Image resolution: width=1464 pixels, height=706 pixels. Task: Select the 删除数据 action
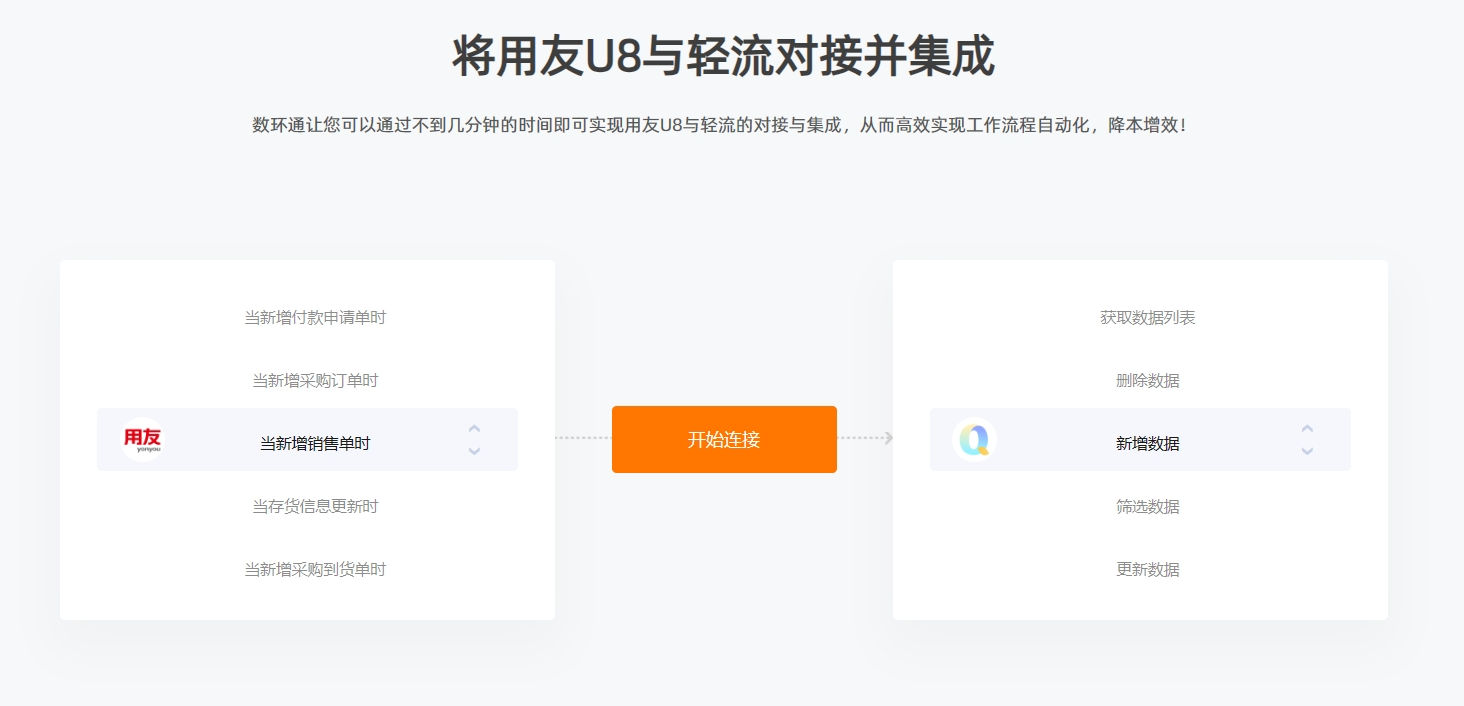pos(1148,381)
